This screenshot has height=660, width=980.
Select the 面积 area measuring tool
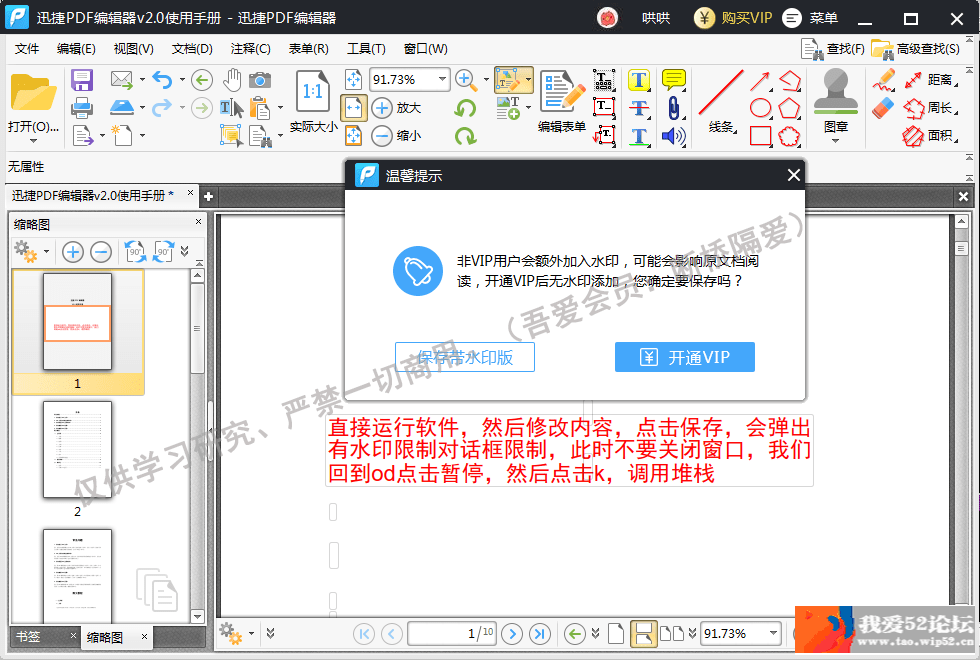pyautogui.click(x=931, y=136)
